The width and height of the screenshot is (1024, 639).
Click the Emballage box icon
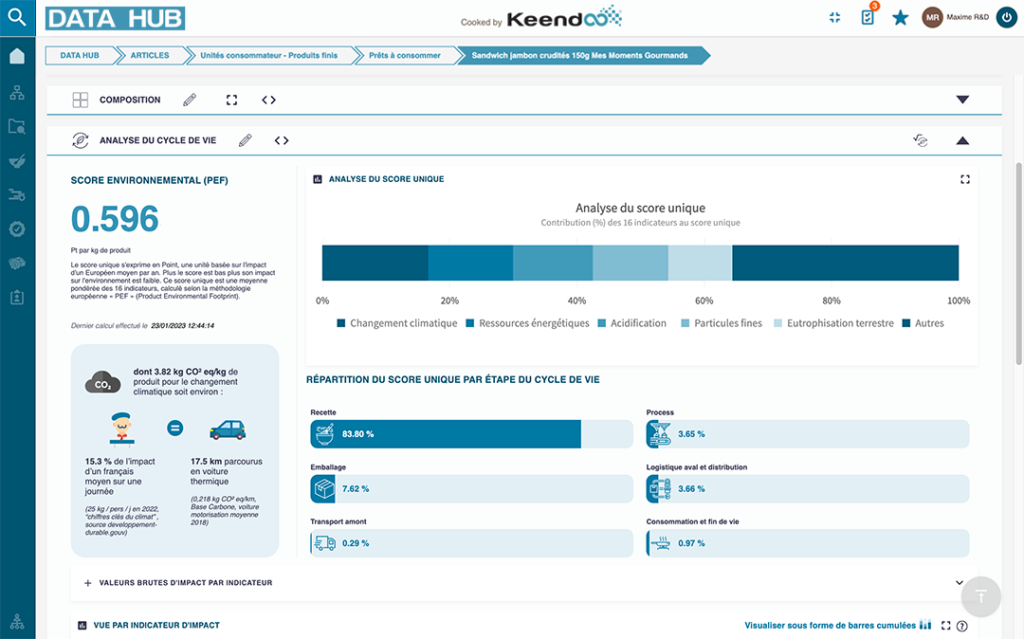pos(324,489)
